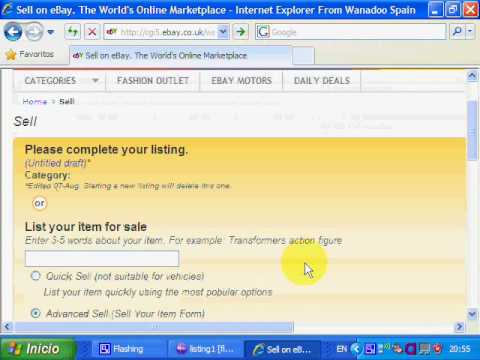
Task: Refresh the page with the green arrows icon
Action: (x=72, y=32)
